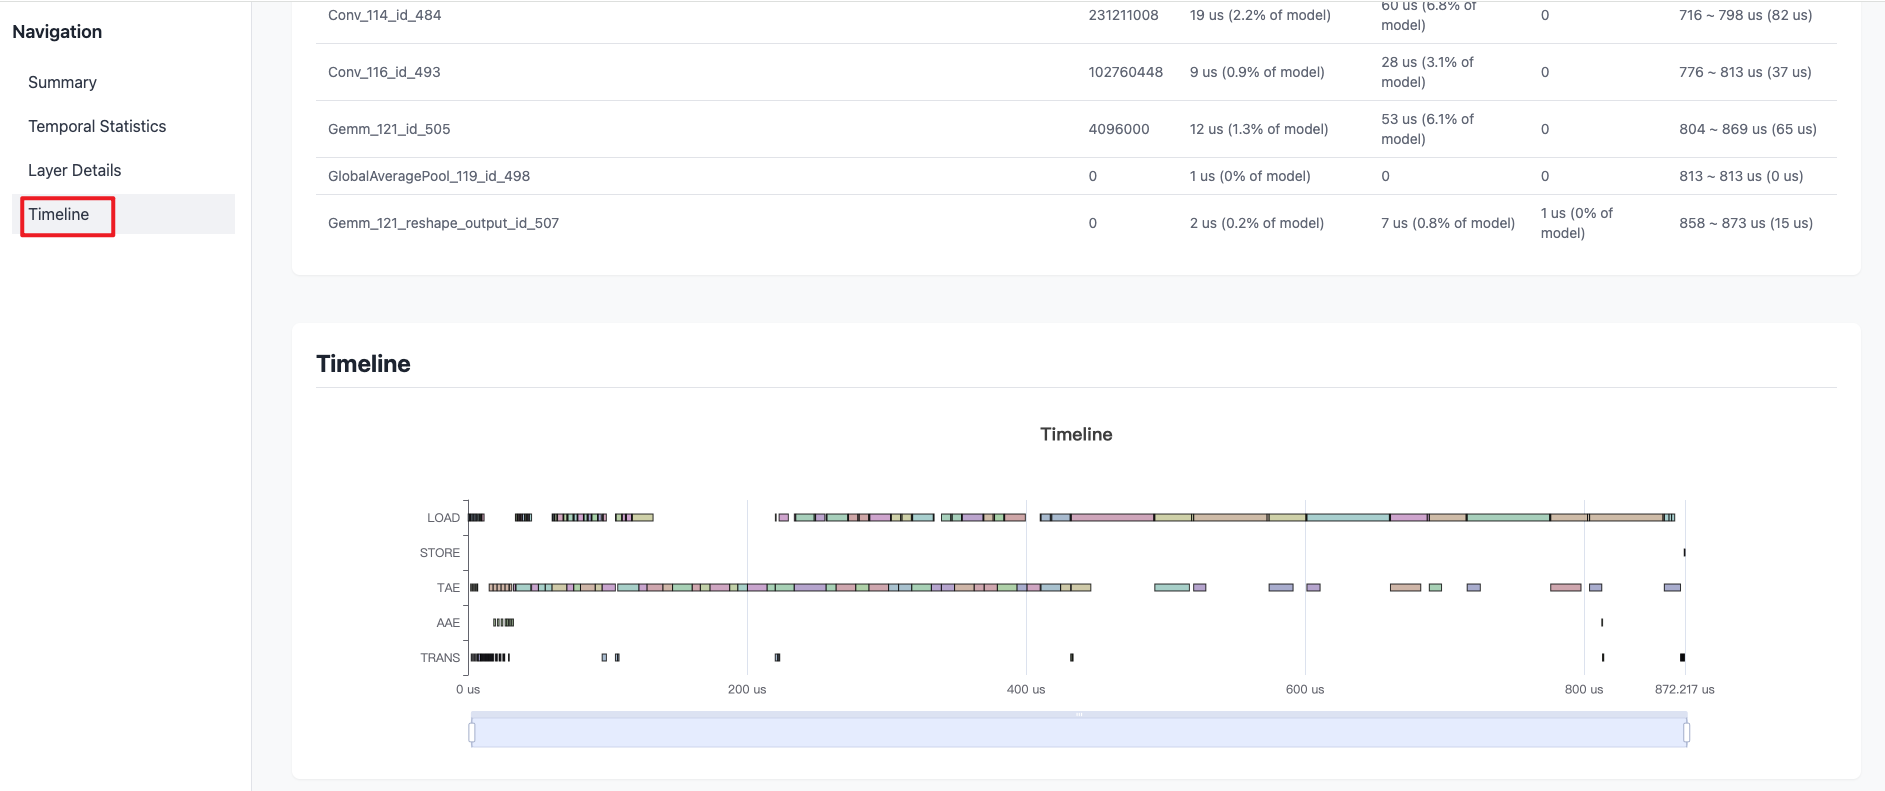Open Layer Details in navigation

74,170
